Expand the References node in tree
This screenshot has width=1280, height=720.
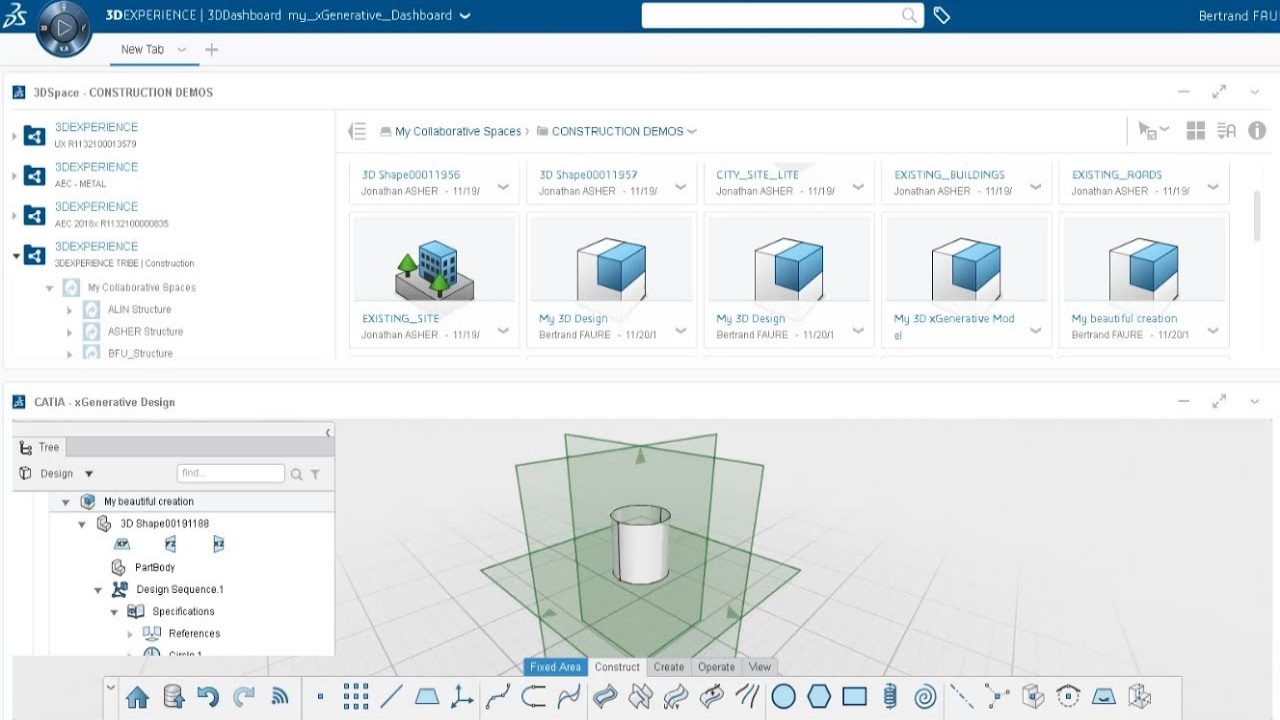(x=130, y=634)
